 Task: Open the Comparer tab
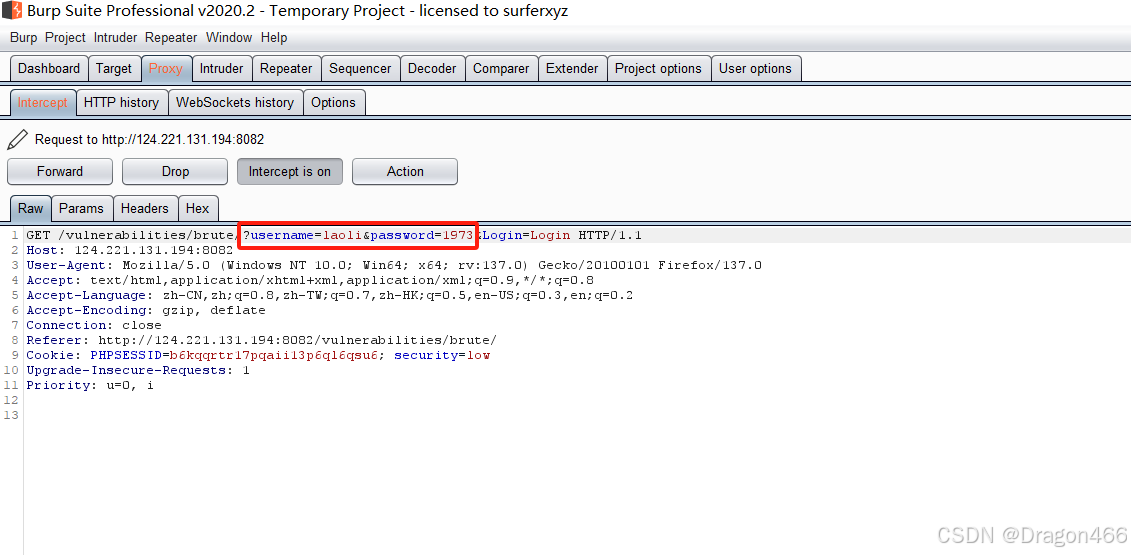pyautogui.click(x=501, y=69)
